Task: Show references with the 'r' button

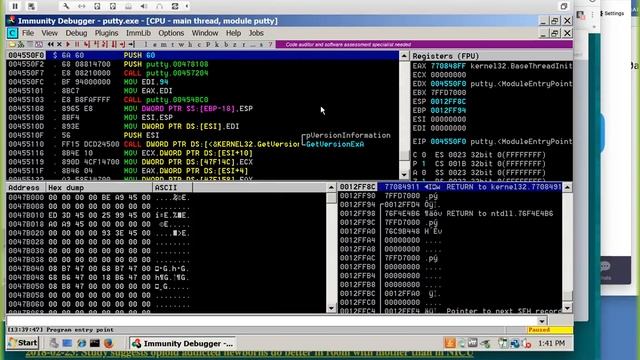Action: coord(244,44)
